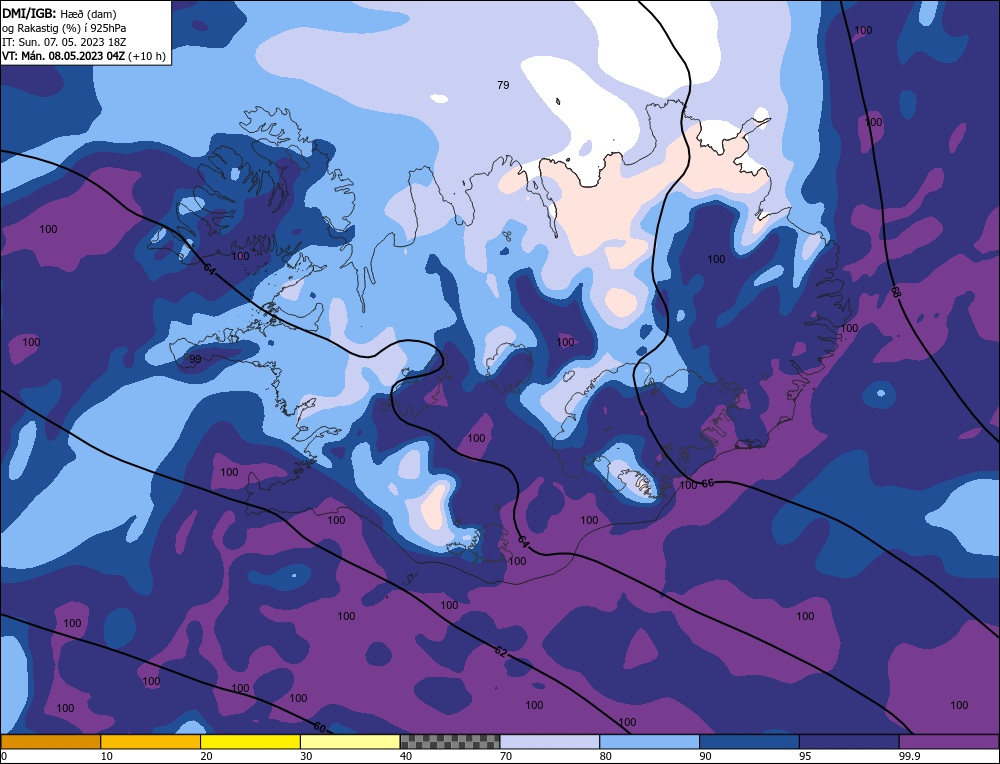1000x764 pixels.
Task: Click the '99.9' legend tick label
Action: [x=909, y=756]
